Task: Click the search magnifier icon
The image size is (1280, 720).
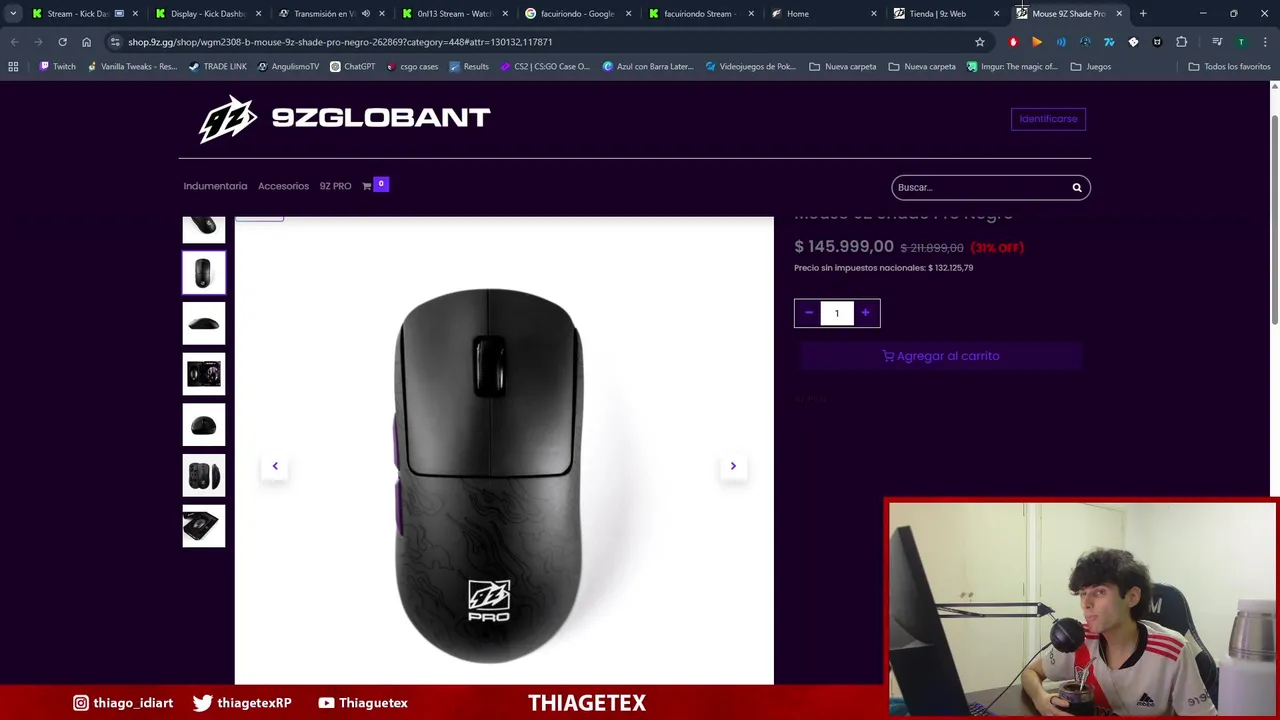Action: tap(1077, 187)
